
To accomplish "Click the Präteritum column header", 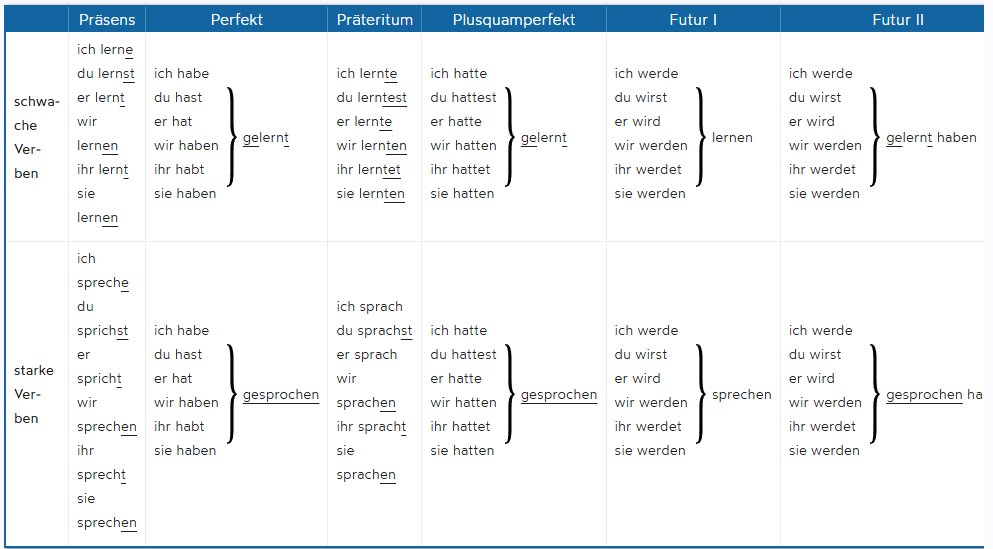I will tap(374, 20).
